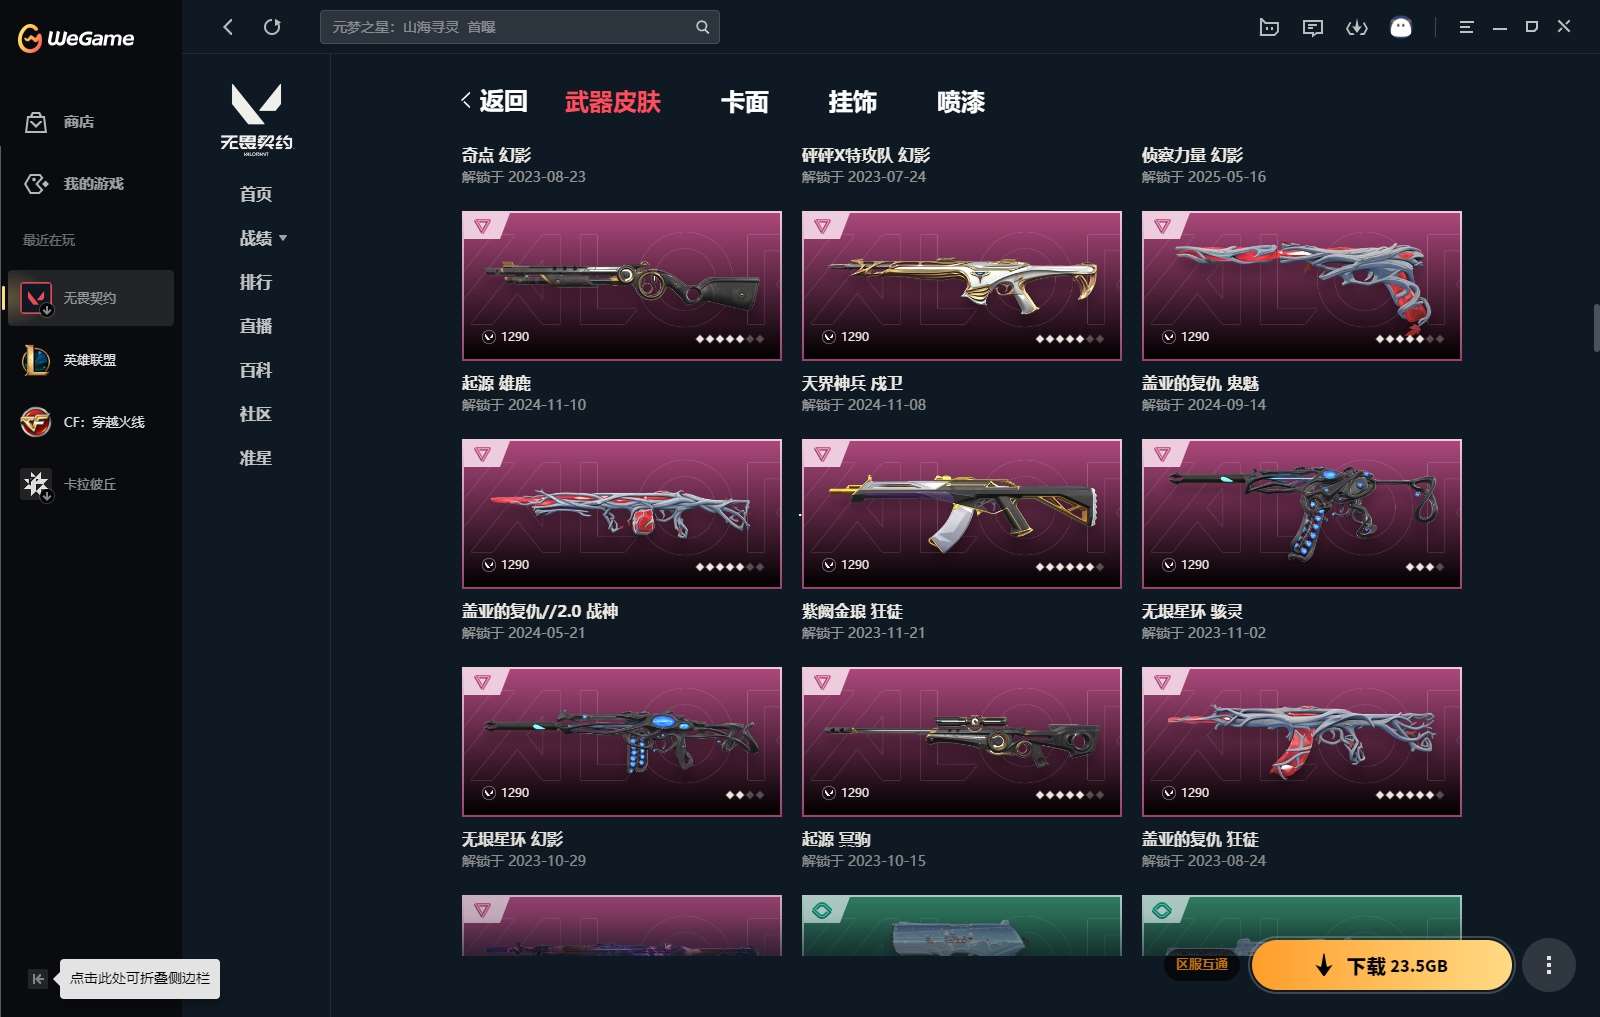The image size is (1600, 1017).
Task: Collapse sidebar with the fold icon
Action: click(37, 979)
